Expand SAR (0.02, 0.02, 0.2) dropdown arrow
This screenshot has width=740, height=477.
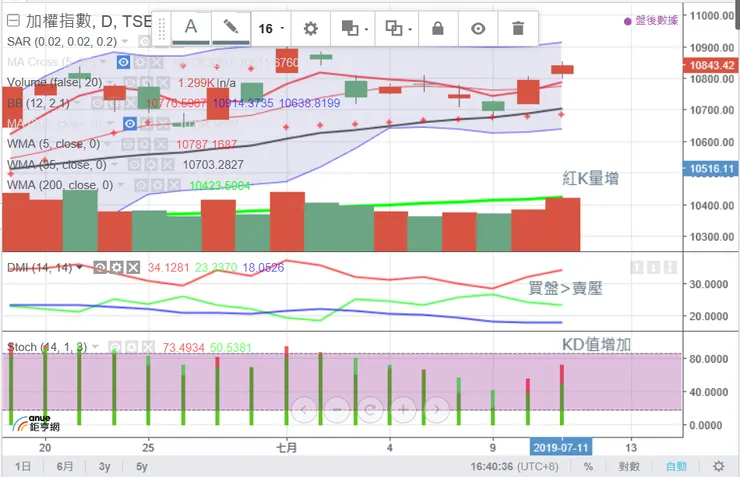[x=125, y=42]
